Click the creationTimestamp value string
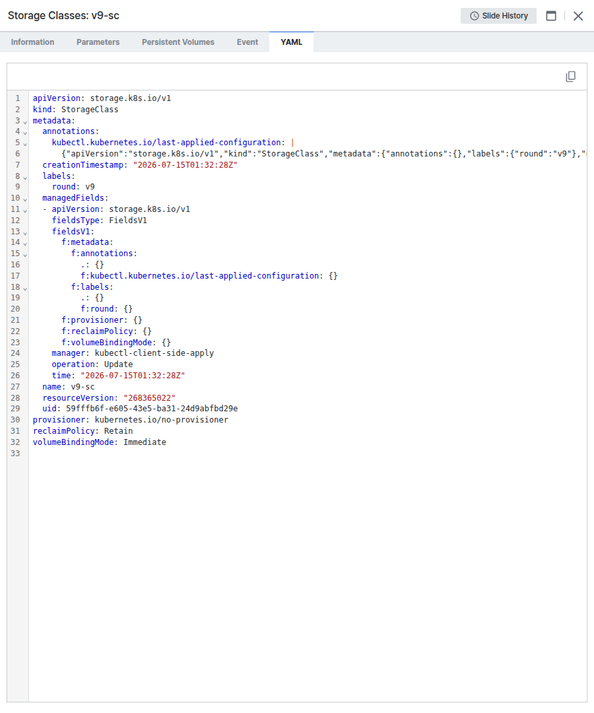The height and width of the screenshot is (713, 594). click(185, 165)
